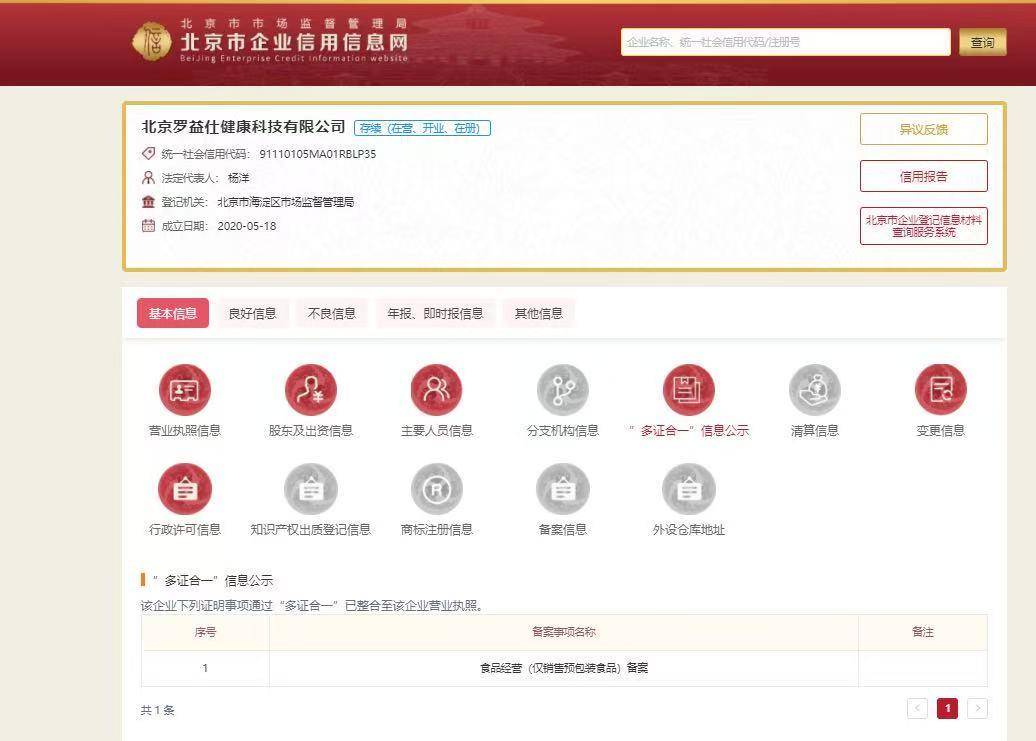This screenshot has height=741, width=1036.
Task: Open the 变更信息 icon
Action: click(940, 390)
